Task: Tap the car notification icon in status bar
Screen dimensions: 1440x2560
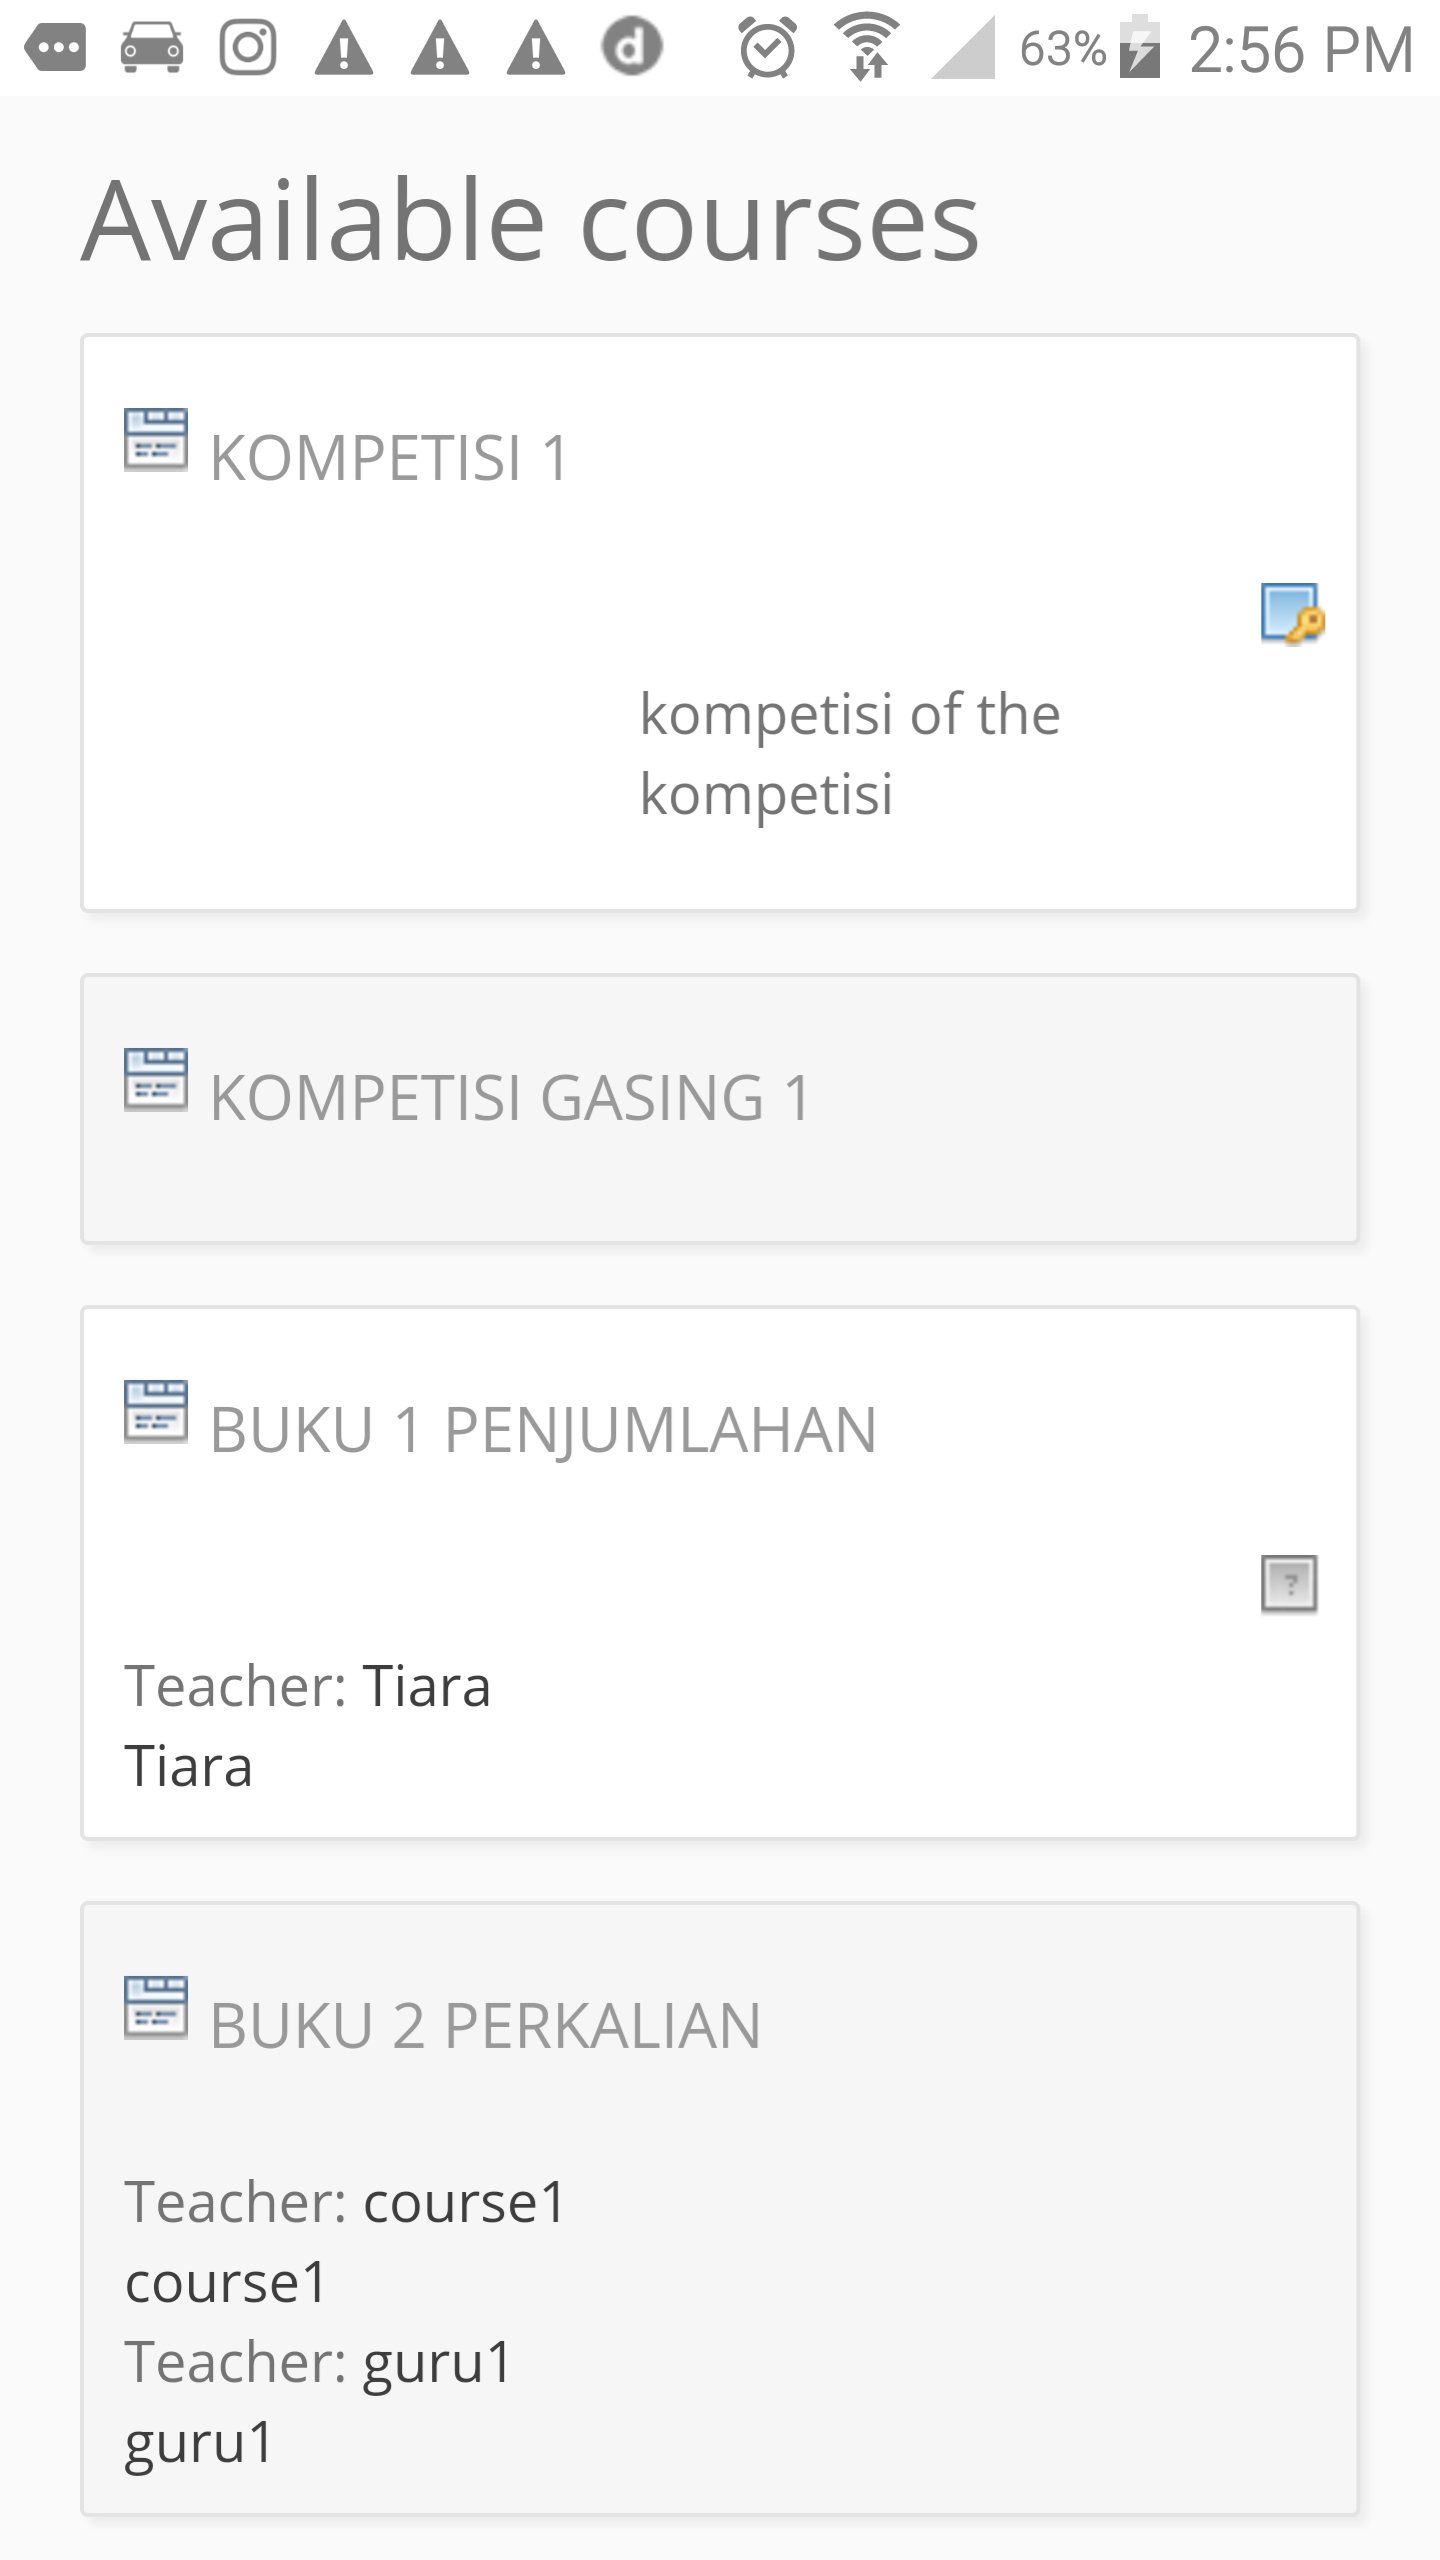Action: coord(151,47)
